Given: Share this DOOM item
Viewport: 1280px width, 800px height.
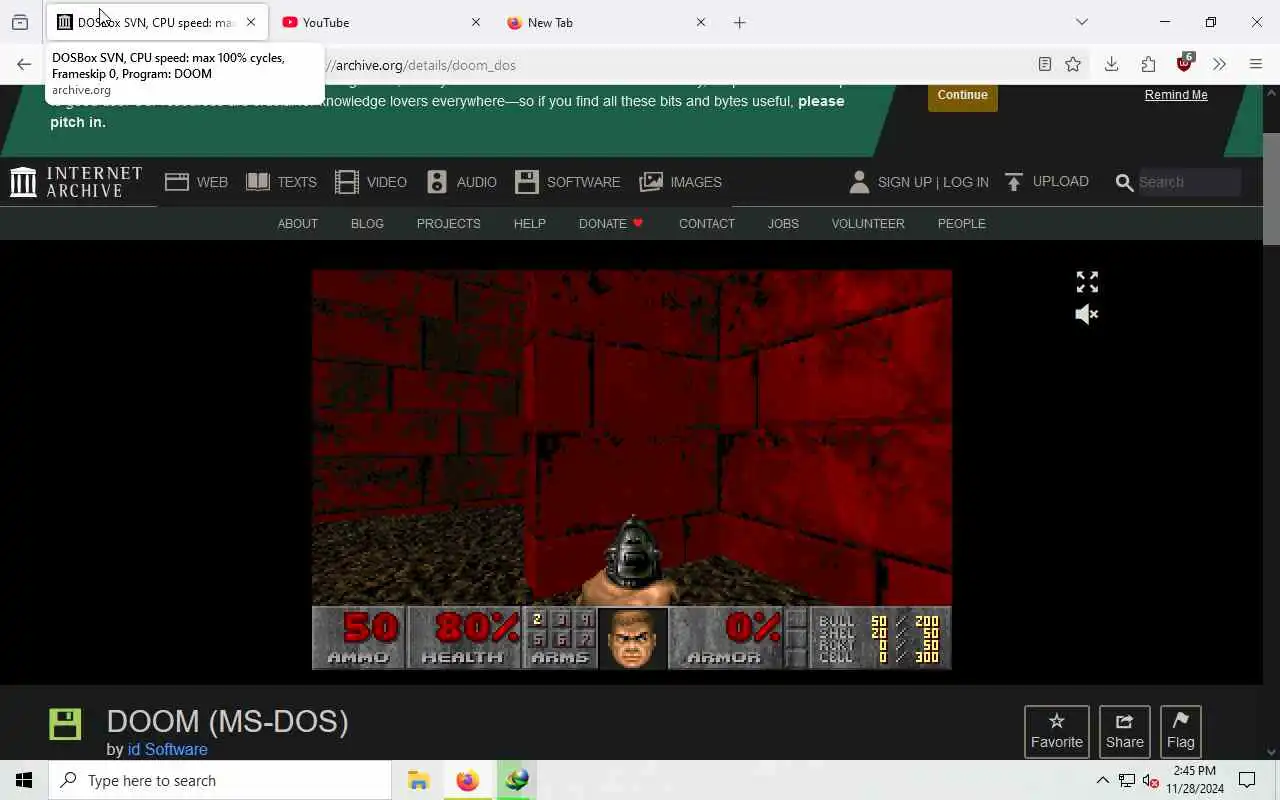Looking at the screenshot, I should click(1125, 732).
